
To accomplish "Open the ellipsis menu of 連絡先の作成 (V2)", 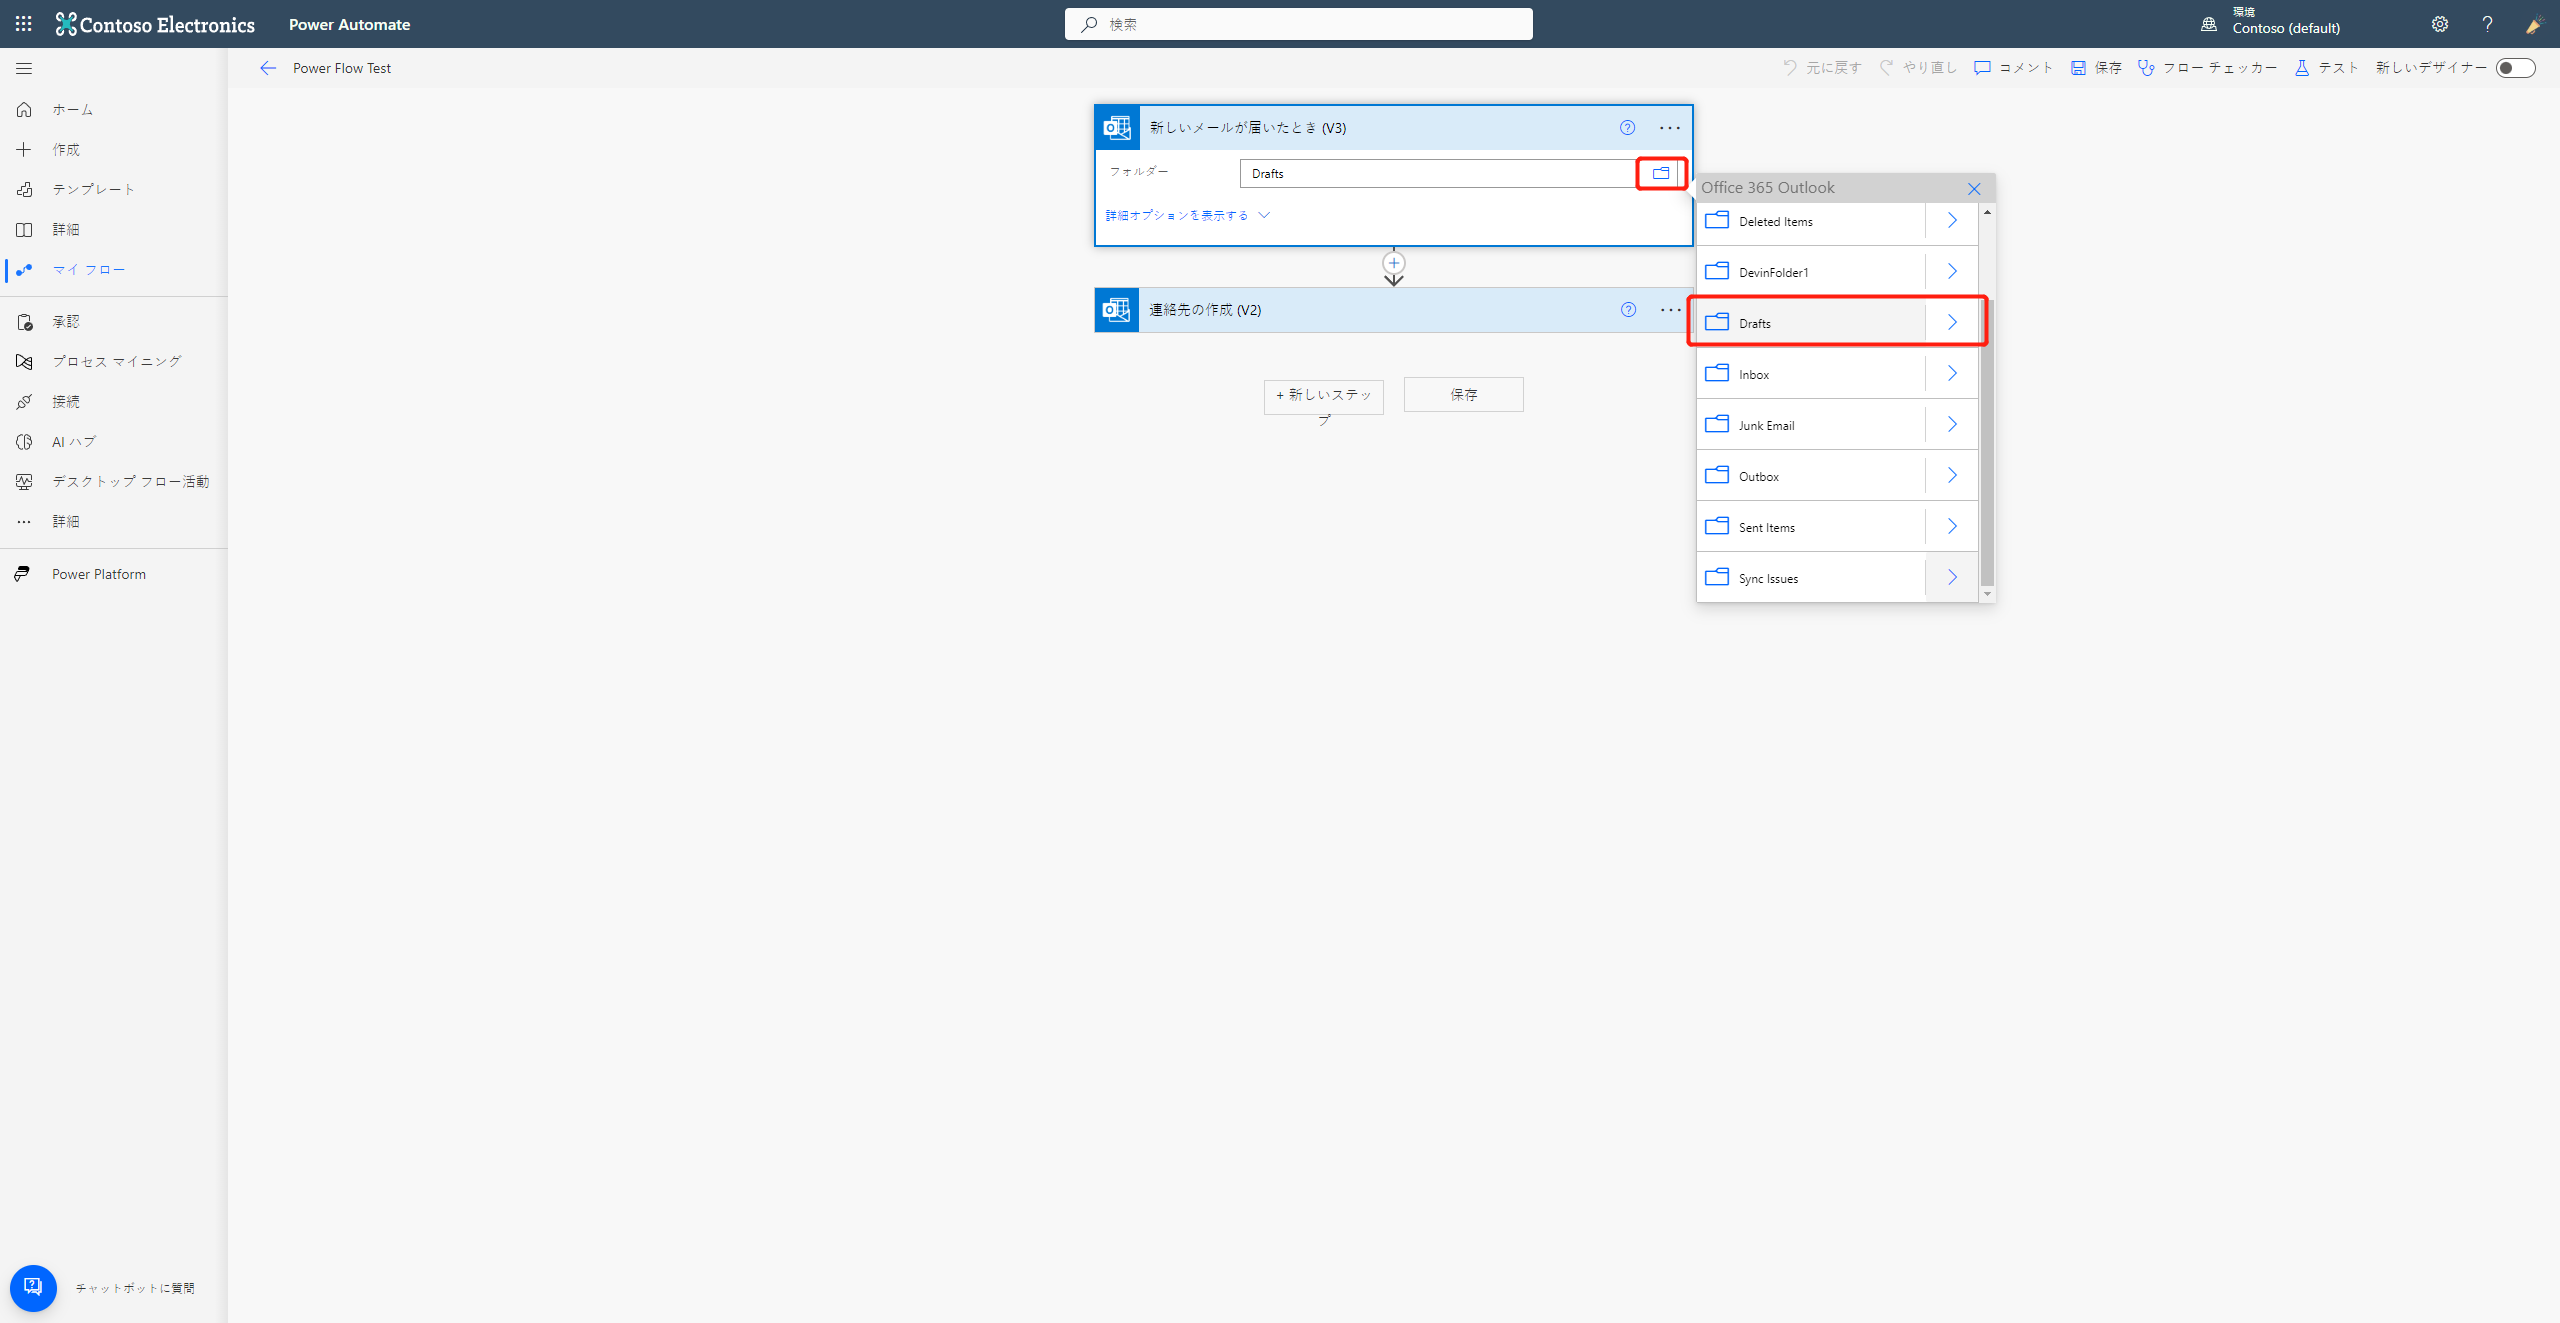I will [1671, 310].
